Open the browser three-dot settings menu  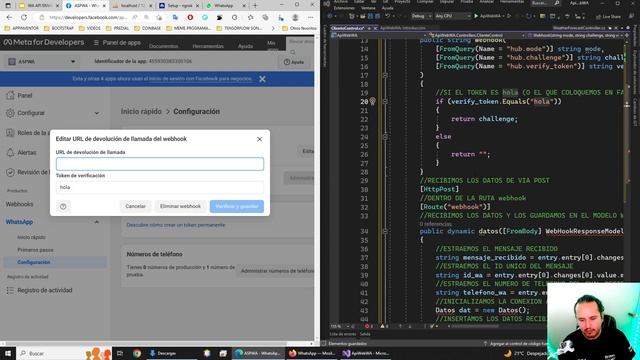311,18
